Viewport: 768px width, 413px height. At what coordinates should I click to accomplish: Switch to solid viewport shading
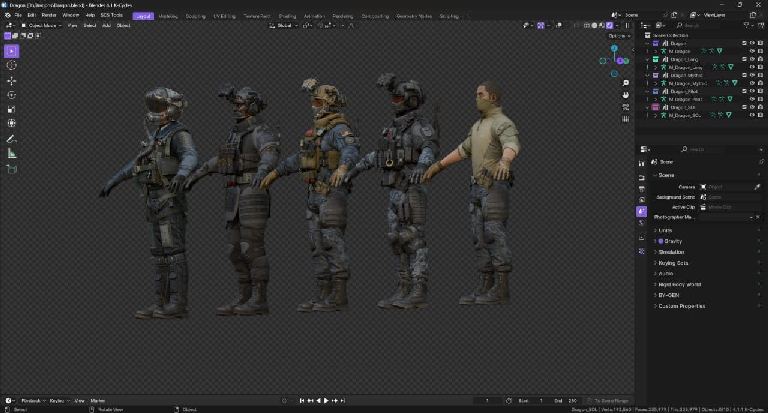pyautogui.click(x=594, y=25)
